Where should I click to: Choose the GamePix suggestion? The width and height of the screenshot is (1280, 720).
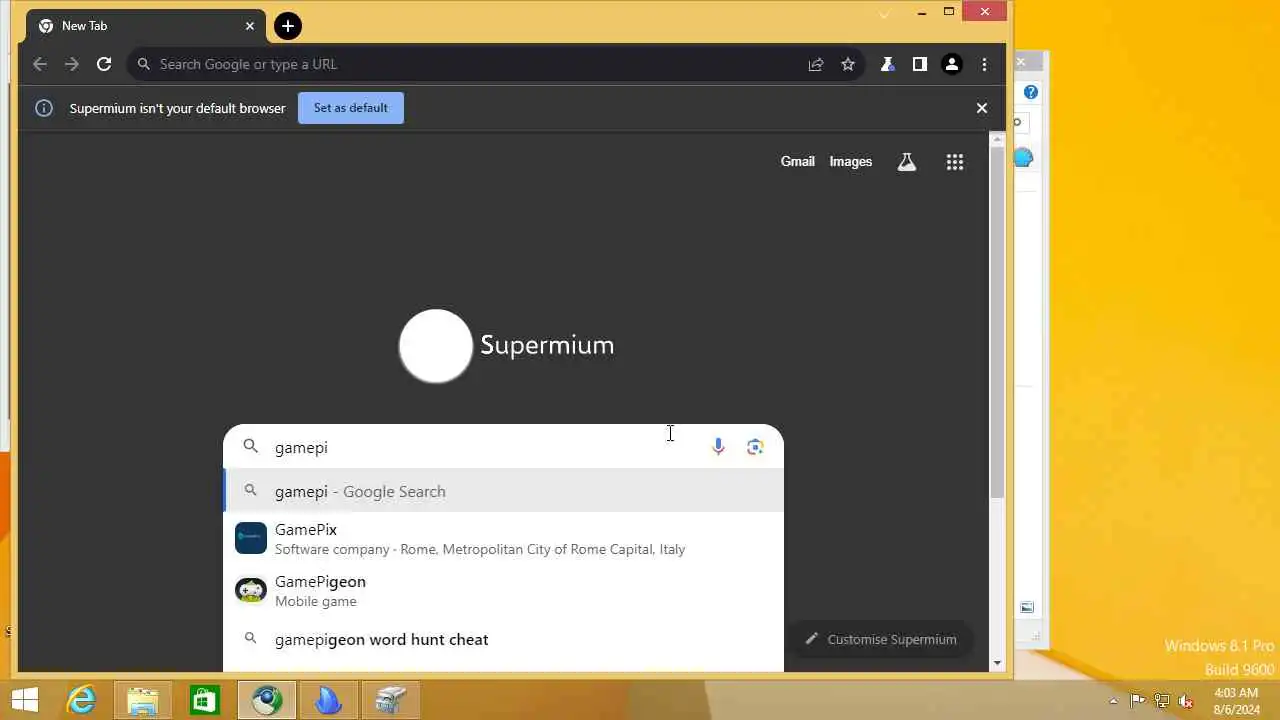[x=503, y=538]
